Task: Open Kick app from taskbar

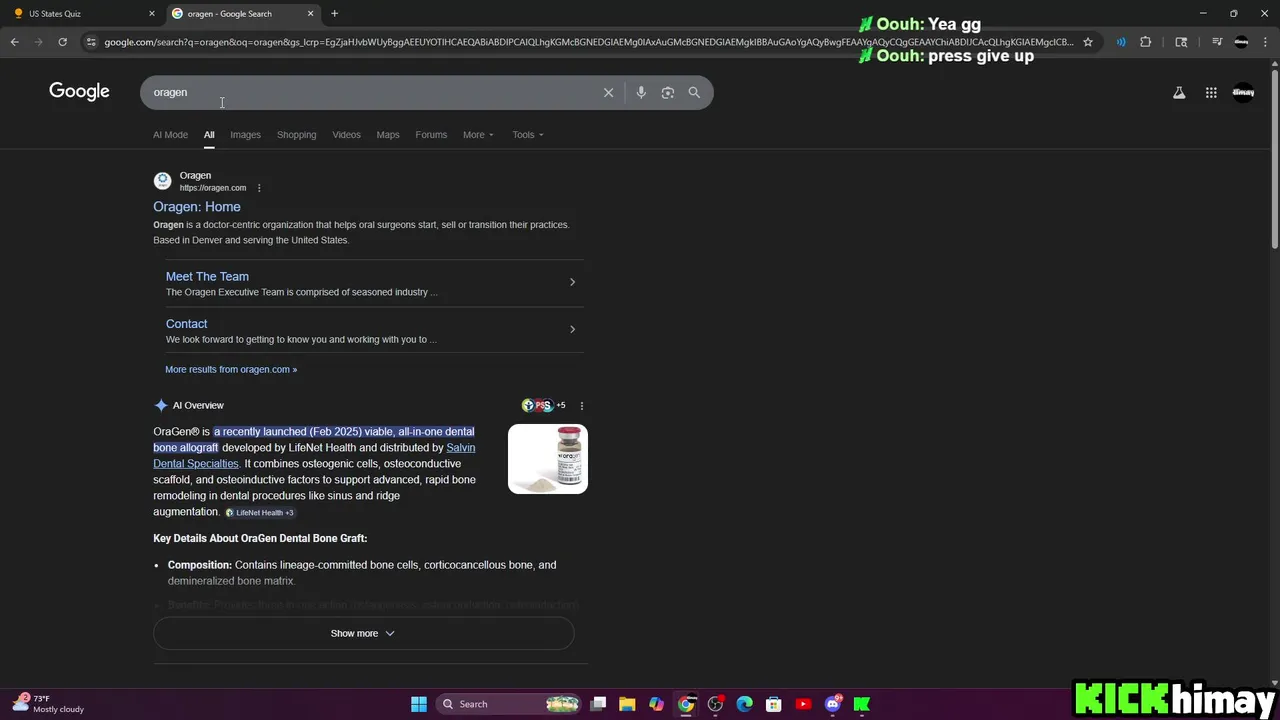Action: pos(862,704)
